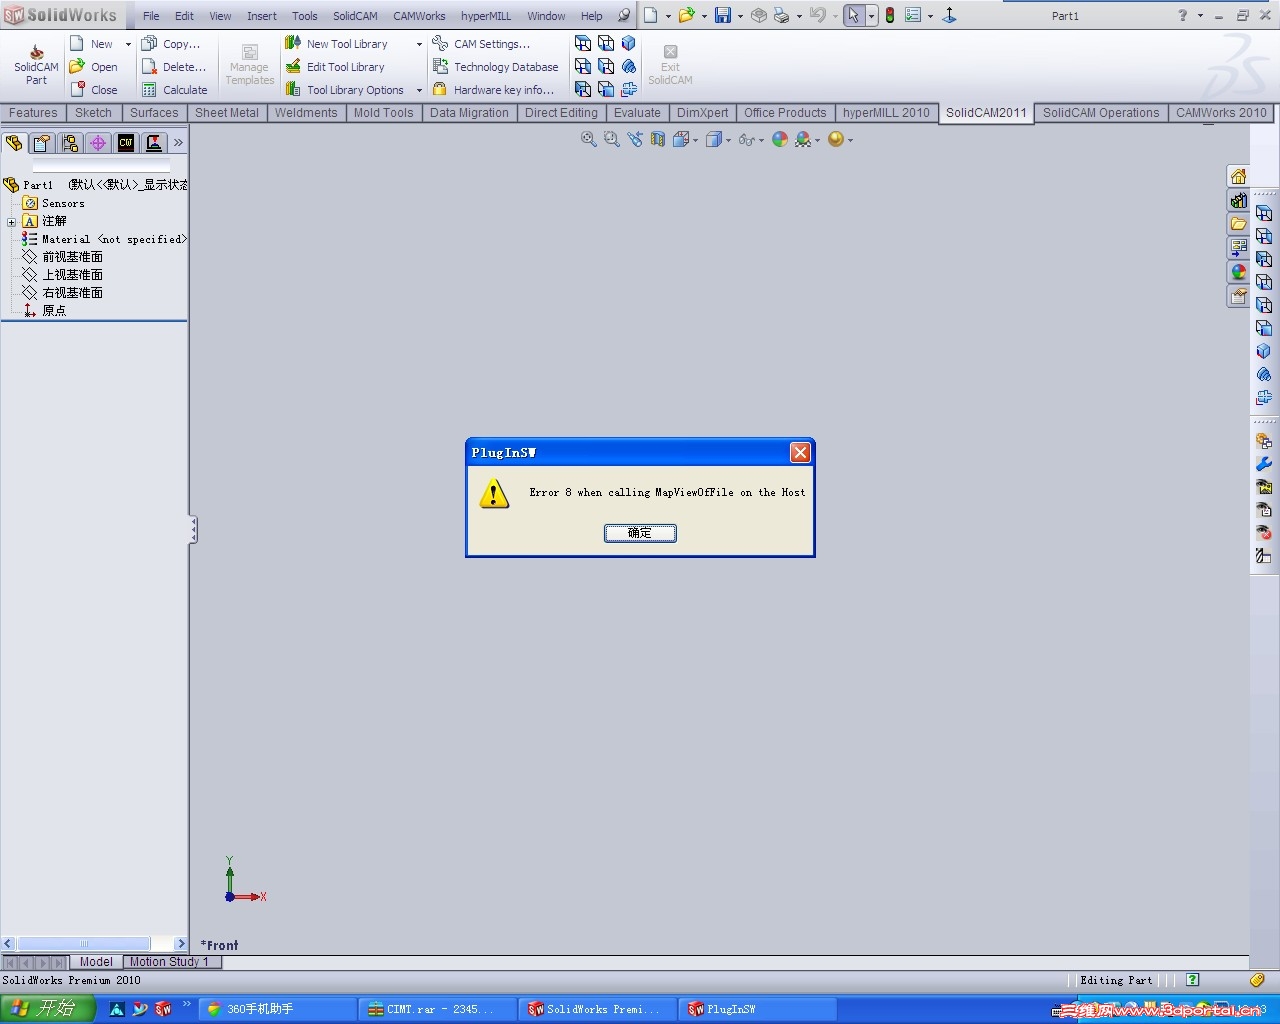The width and height of the screenshot is (1280, 1024).
Task: Open the SolidCAM manager tab
Action: click(154, 143)
